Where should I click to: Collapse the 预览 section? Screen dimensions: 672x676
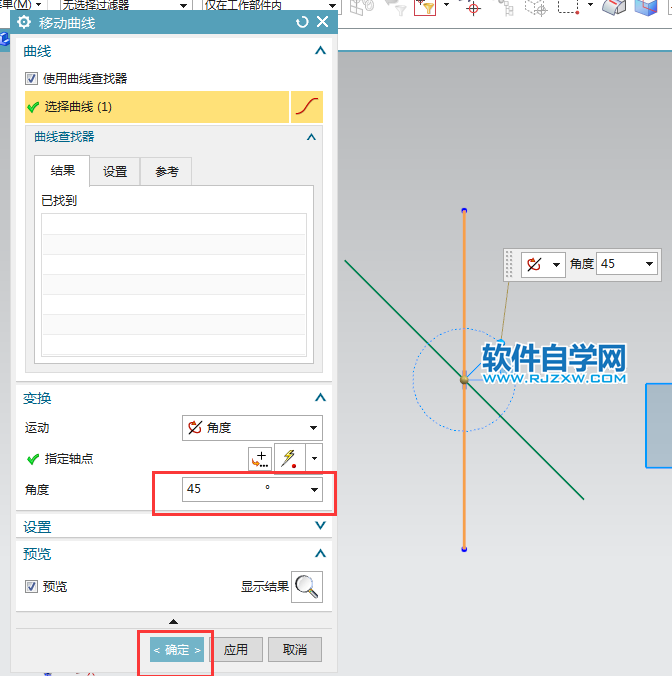tap(320, 554)
